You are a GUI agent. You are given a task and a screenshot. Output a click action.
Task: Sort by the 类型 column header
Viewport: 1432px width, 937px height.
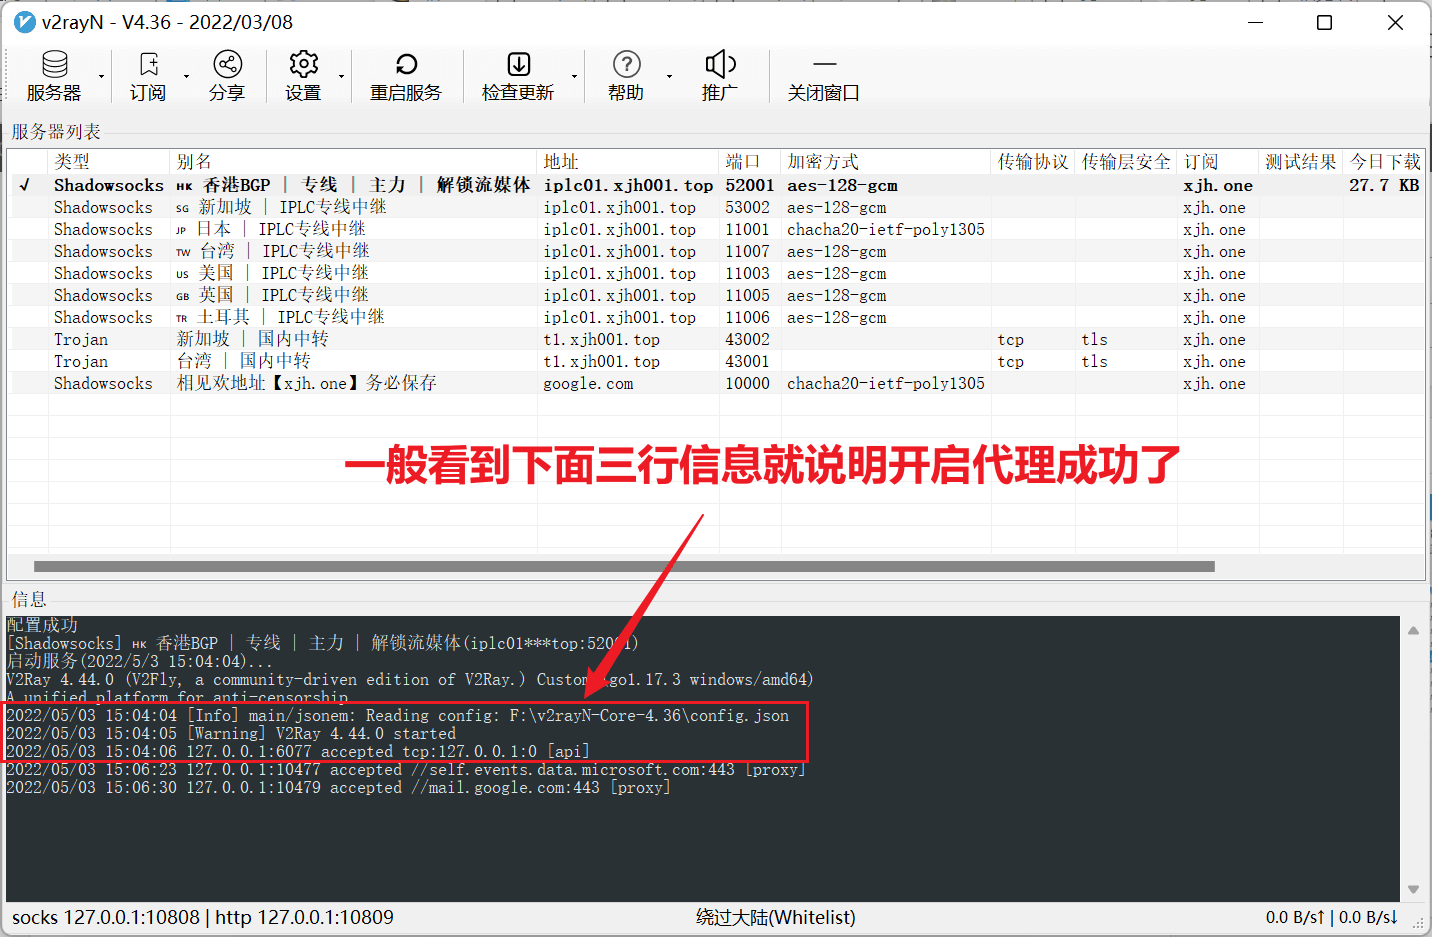pyautogui.click(x=109, y=162)
